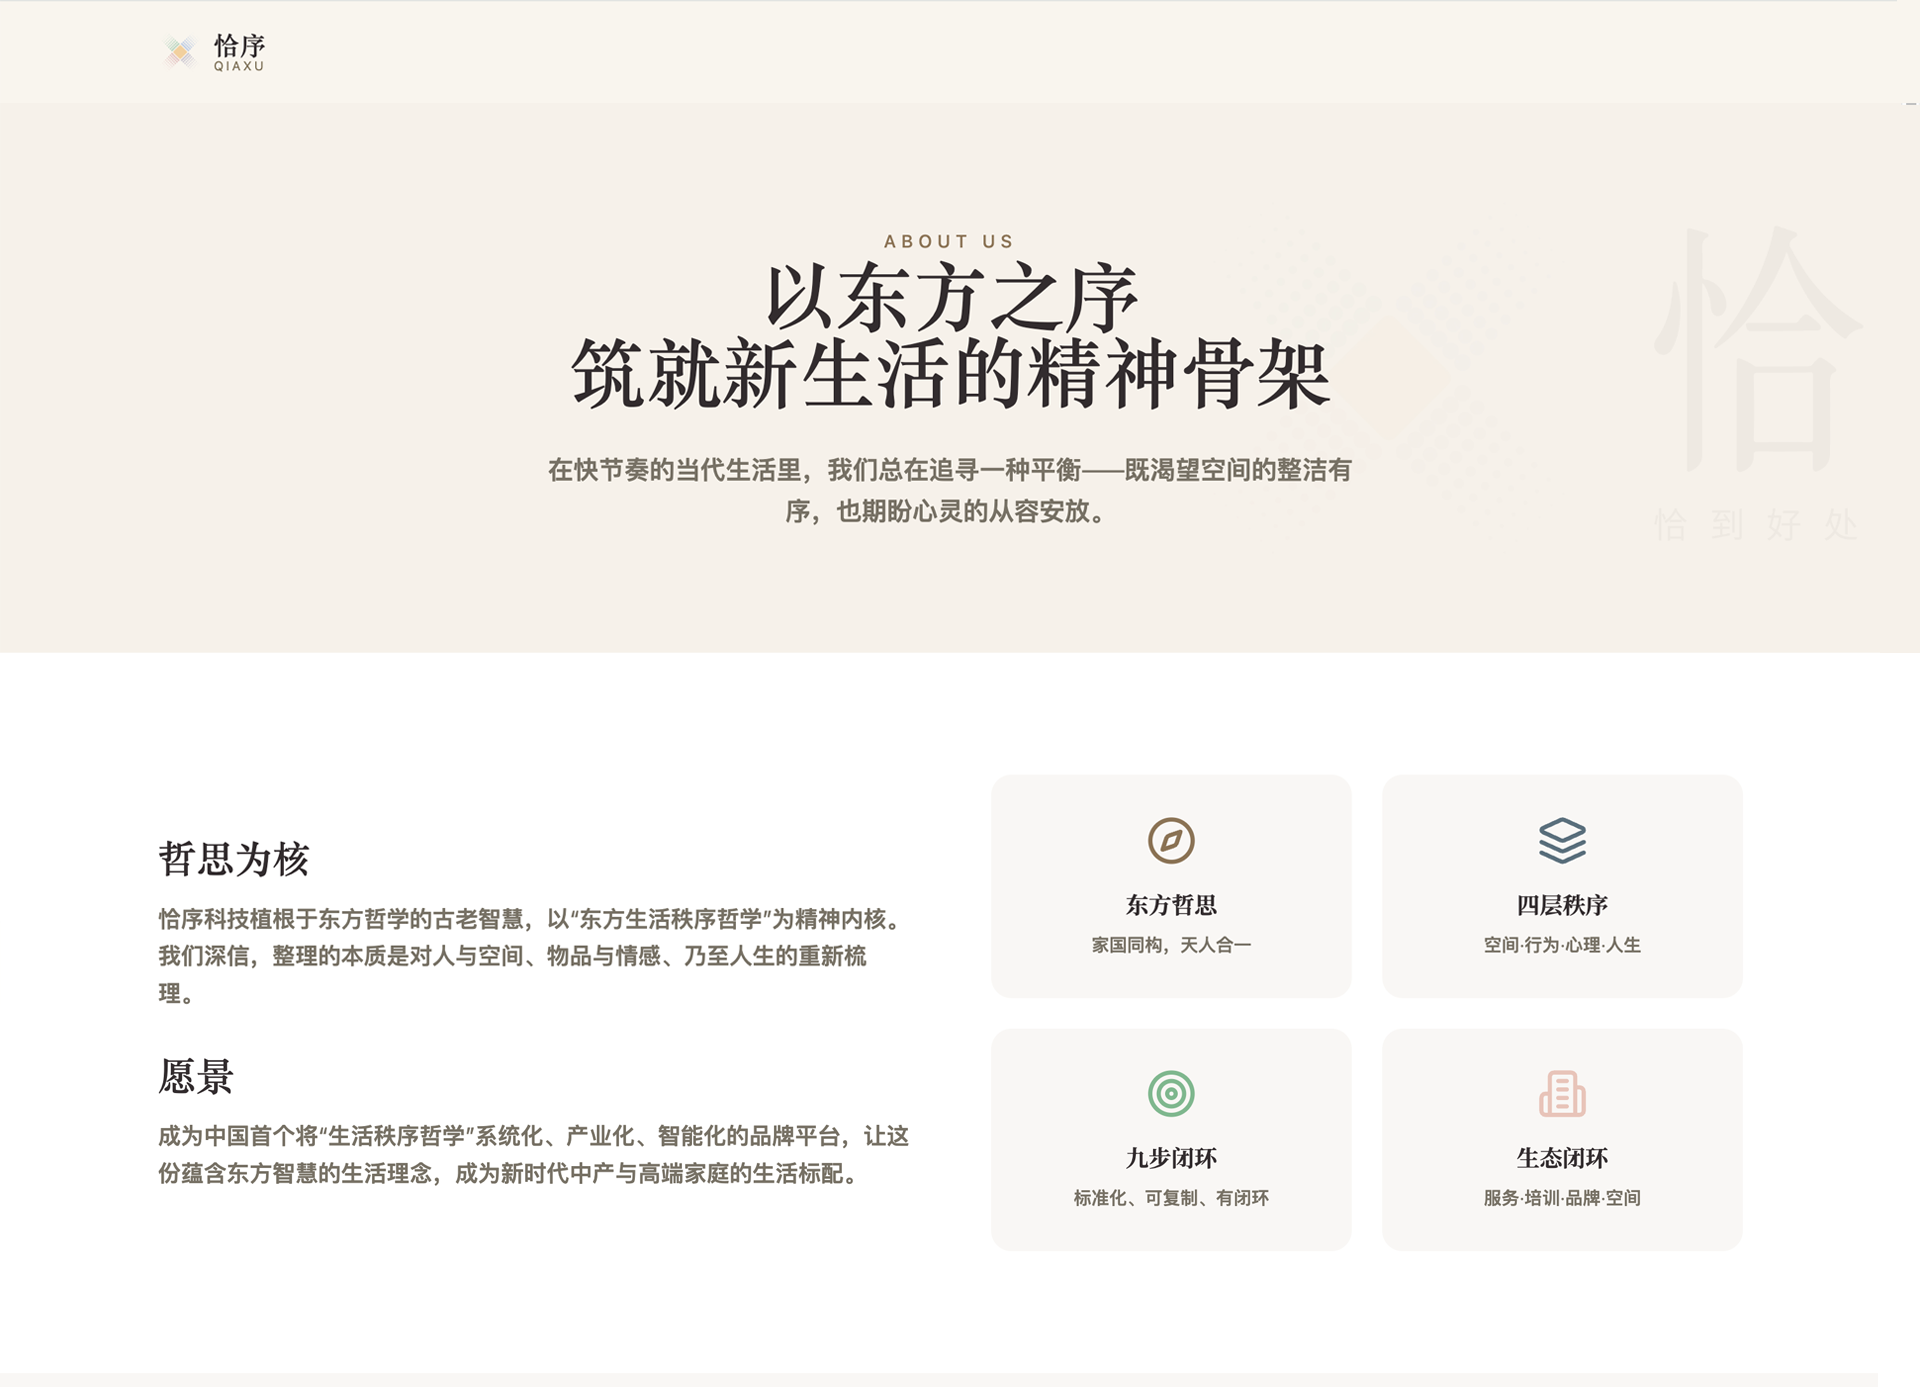Click the 哲思为核 section heading
This screenshot has height=1387, width=1920.
234,859
